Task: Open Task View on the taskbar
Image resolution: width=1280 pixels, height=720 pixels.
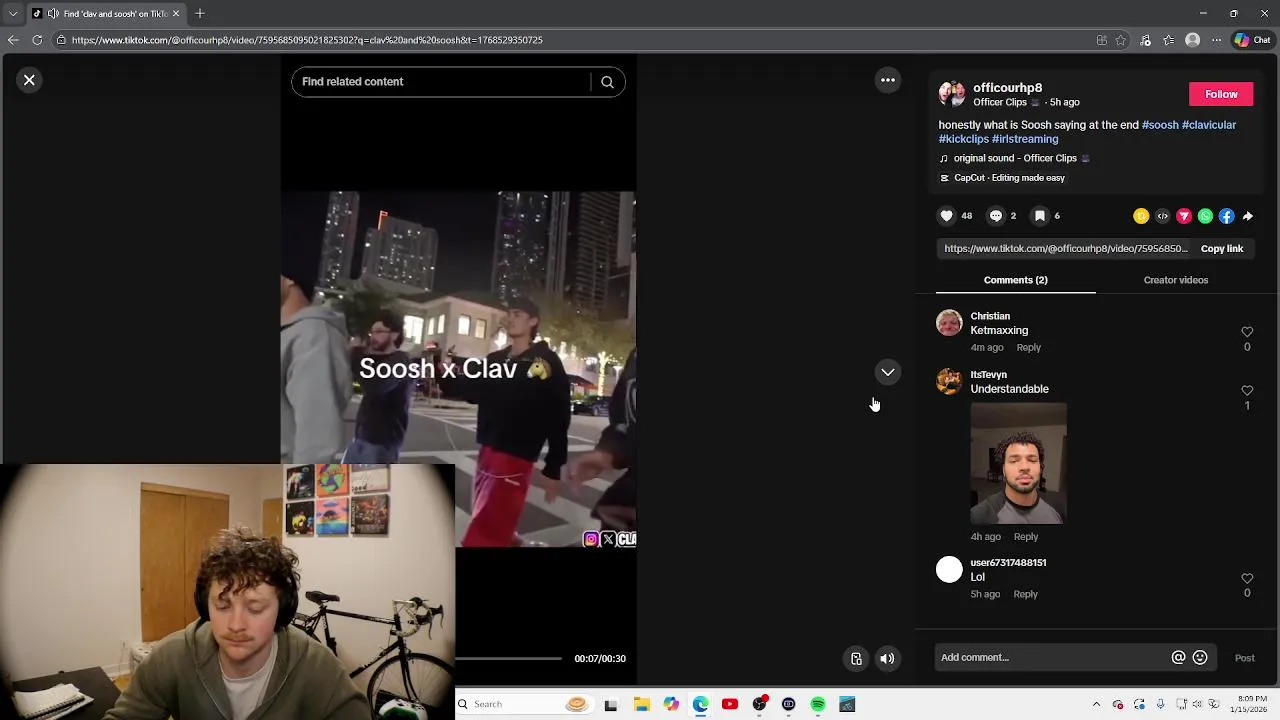Action: pyautogui.click(x=611, y=705)
